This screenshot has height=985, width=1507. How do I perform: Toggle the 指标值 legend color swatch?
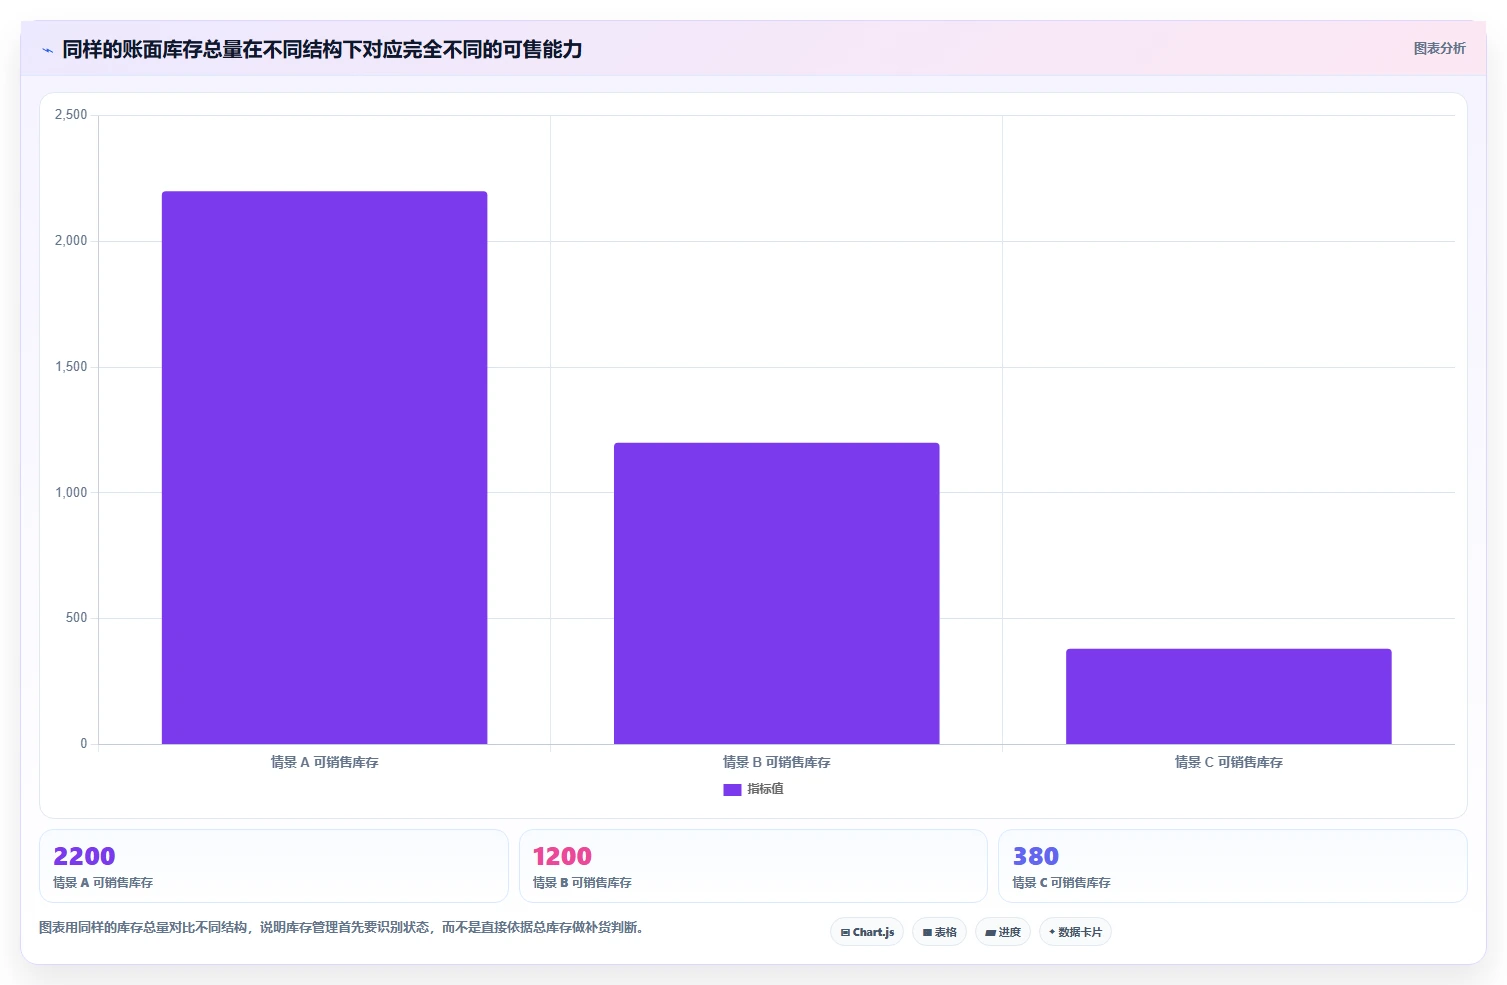[732, 789]
